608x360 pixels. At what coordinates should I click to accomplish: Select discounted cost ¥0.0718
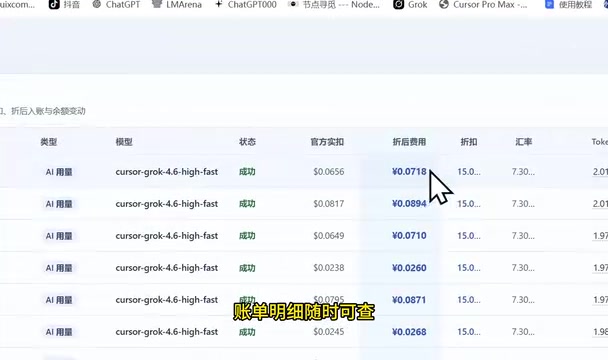point(409,171)
